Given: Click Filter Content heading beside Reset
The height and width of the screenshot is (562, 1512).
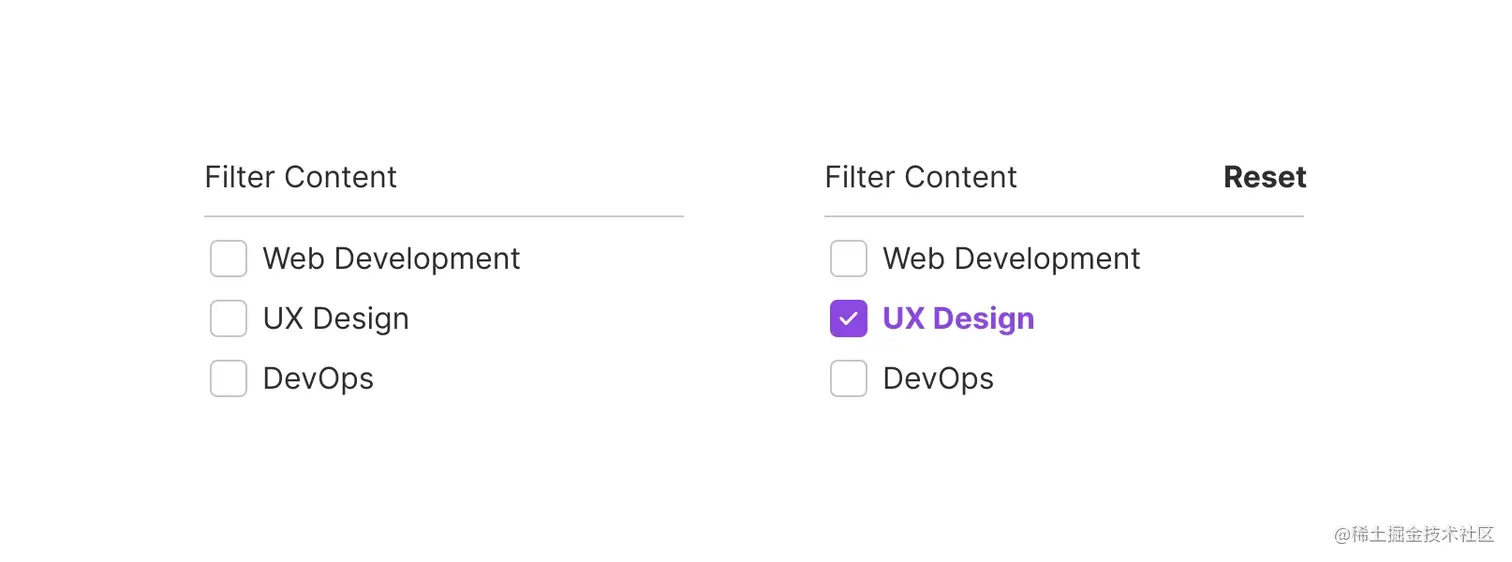Looking at the screenshot, I should [x=920, y=177].
